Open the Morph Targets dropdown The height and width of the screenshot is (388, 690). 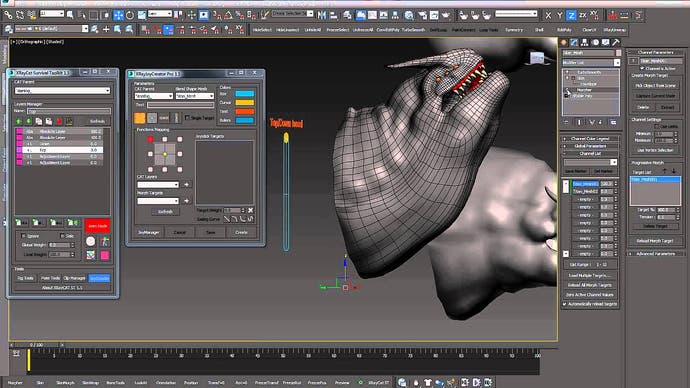tap(158, 201)
